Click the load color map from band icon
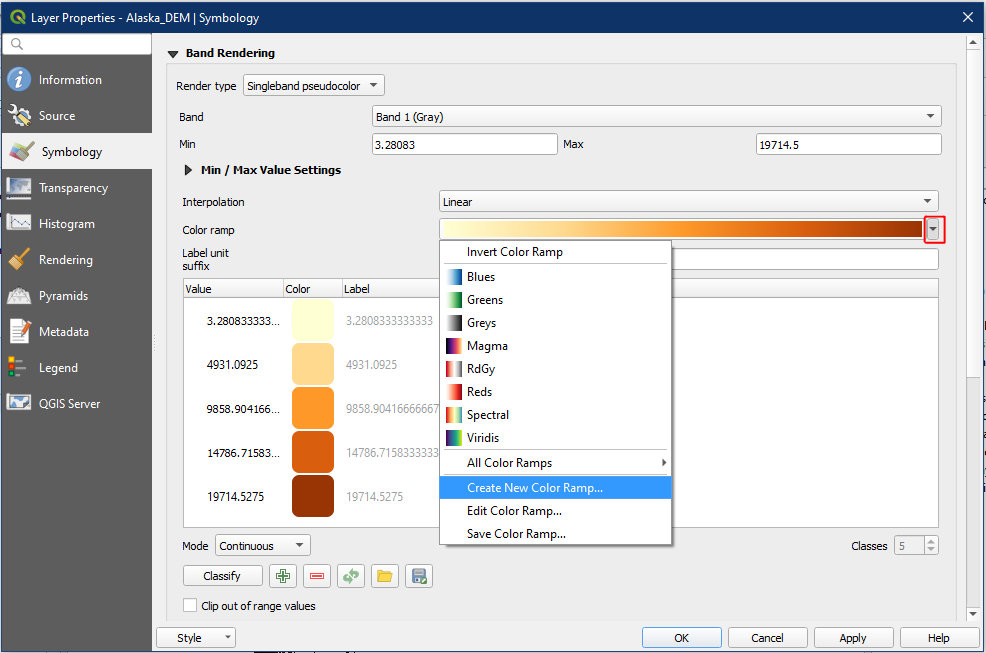This screenshot has width=986, height=653. 351,576
